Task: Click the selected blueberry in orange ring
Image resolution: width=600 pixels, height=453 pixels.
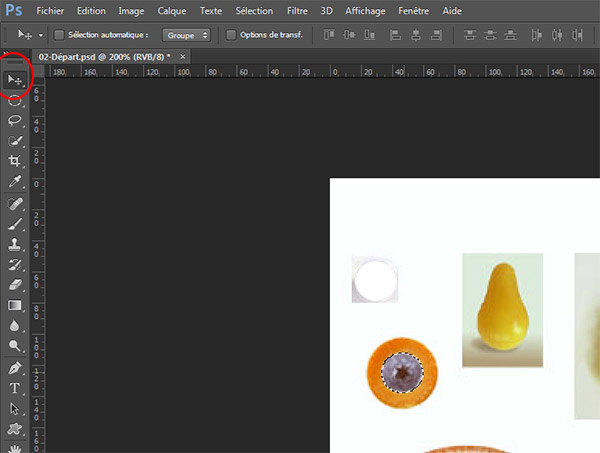Action: 402,373
